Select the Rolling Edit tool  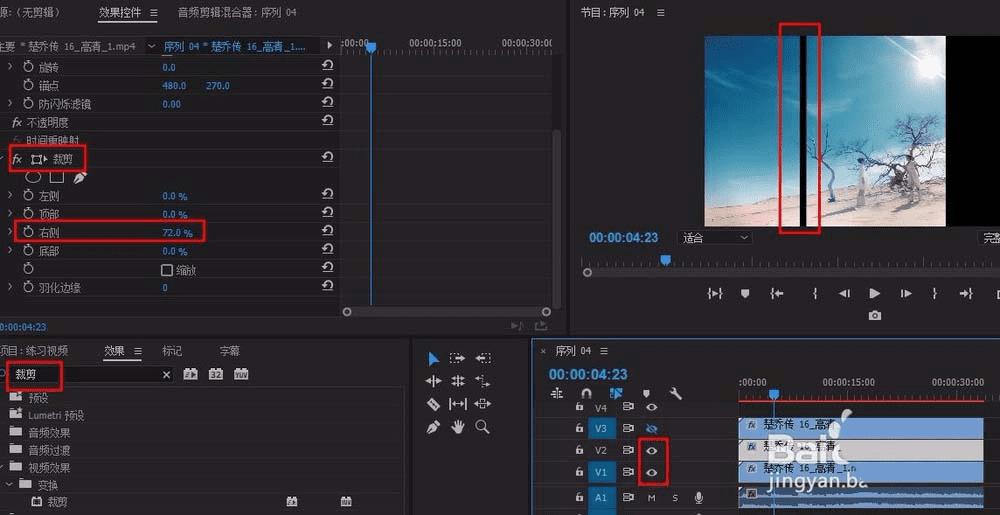click(457, 381)
